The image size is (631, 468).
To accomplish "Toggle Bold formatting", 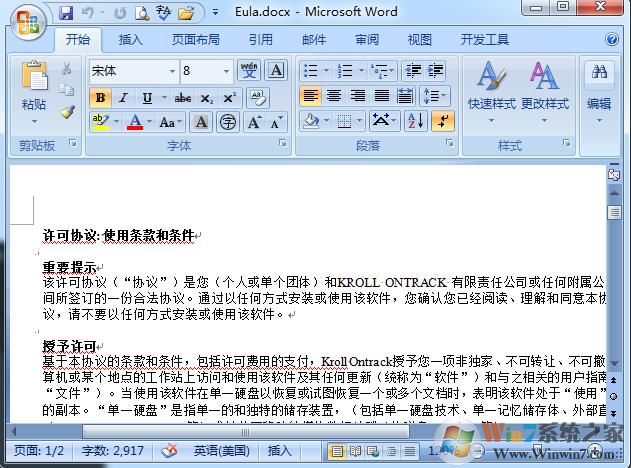I will point(101,98).
